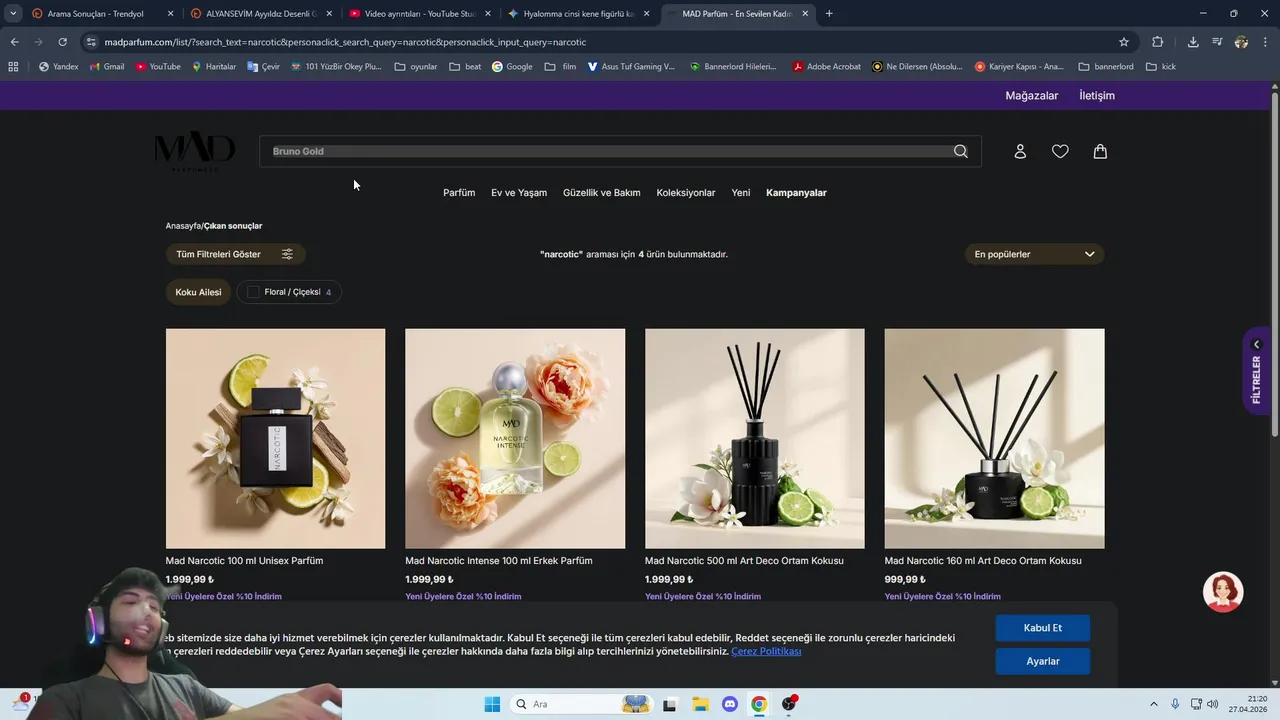Click the İletişim link
Viewport: 1280px width, 720px height.
tap(1097, 96)
